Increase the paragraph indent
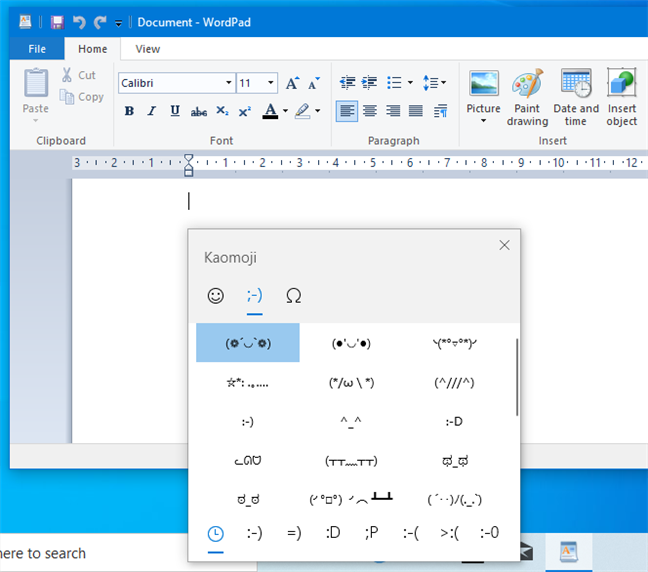 369,83
